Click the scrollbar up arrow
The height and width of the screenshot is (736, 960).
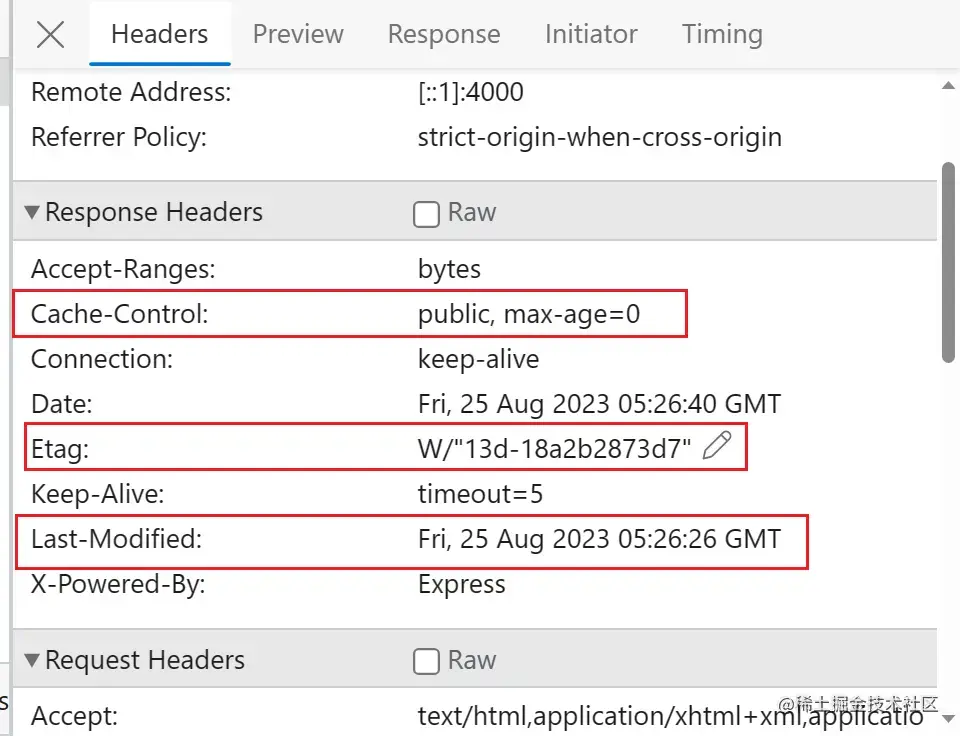click(x=948, y=86)
